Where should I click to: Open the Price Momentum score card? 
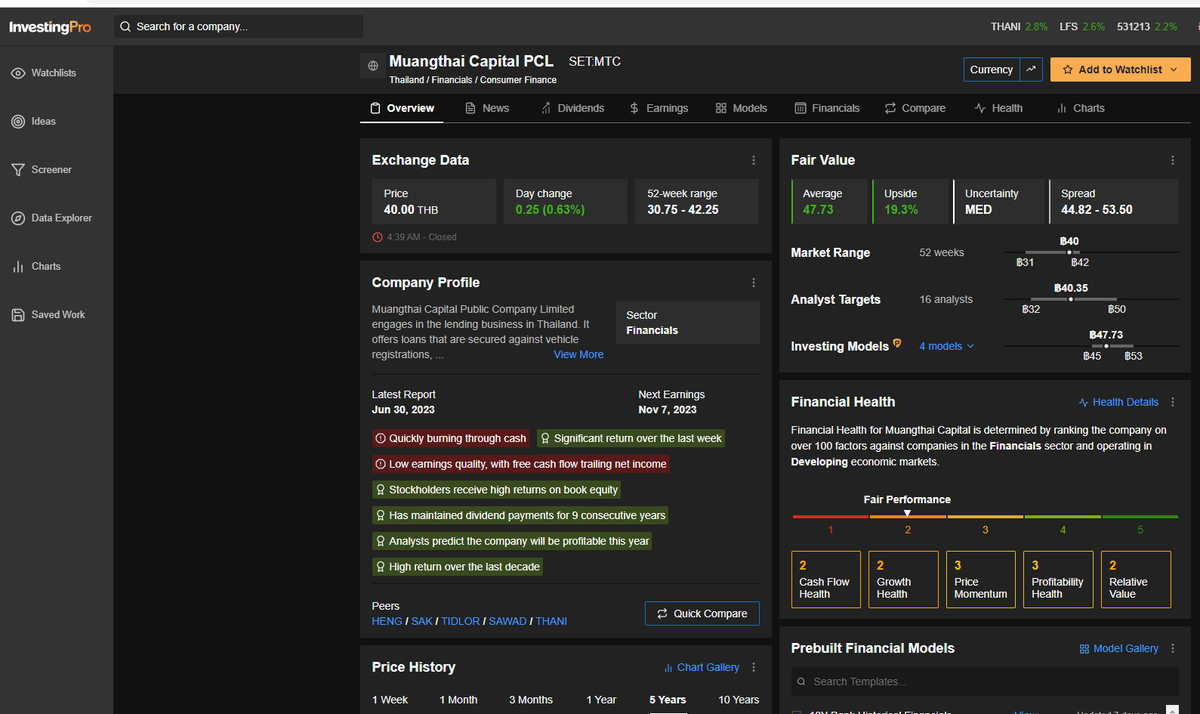point(980,579)
